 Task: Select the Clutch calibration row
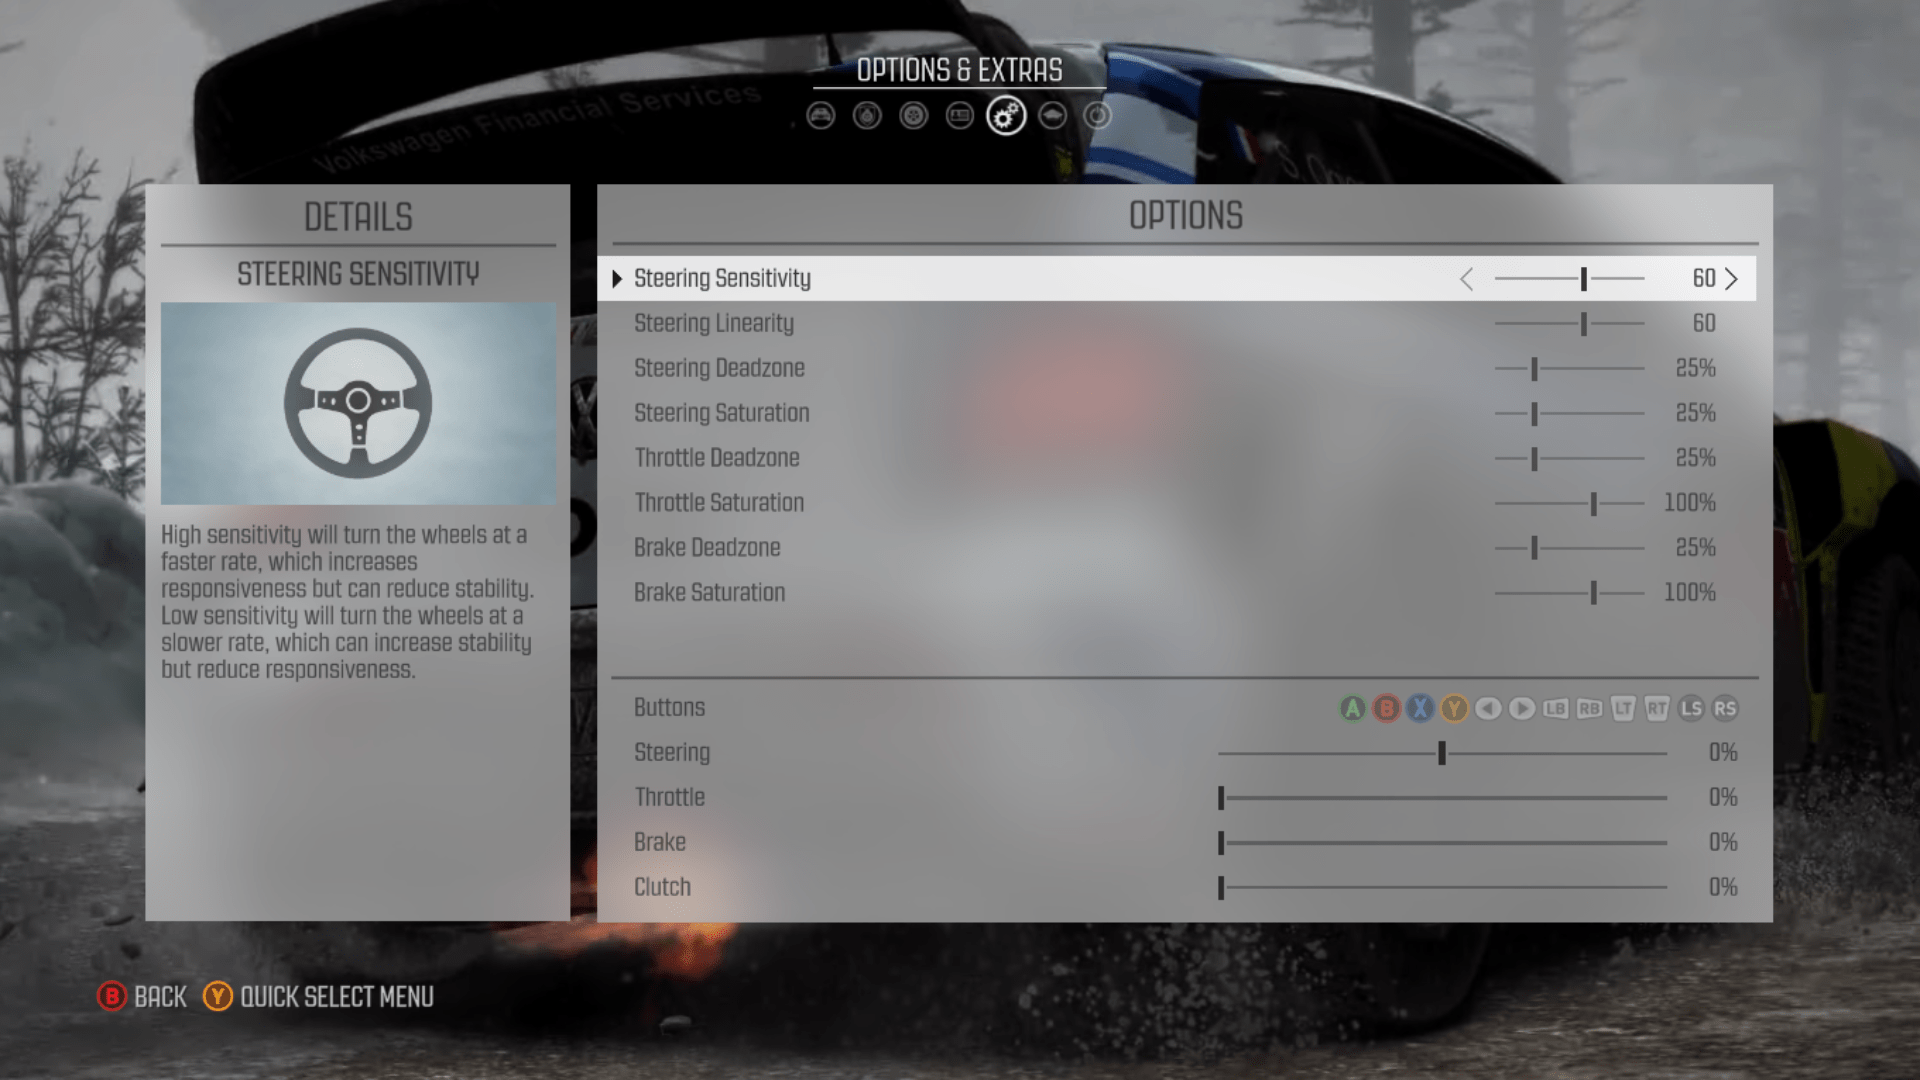[x=662, y=886]
